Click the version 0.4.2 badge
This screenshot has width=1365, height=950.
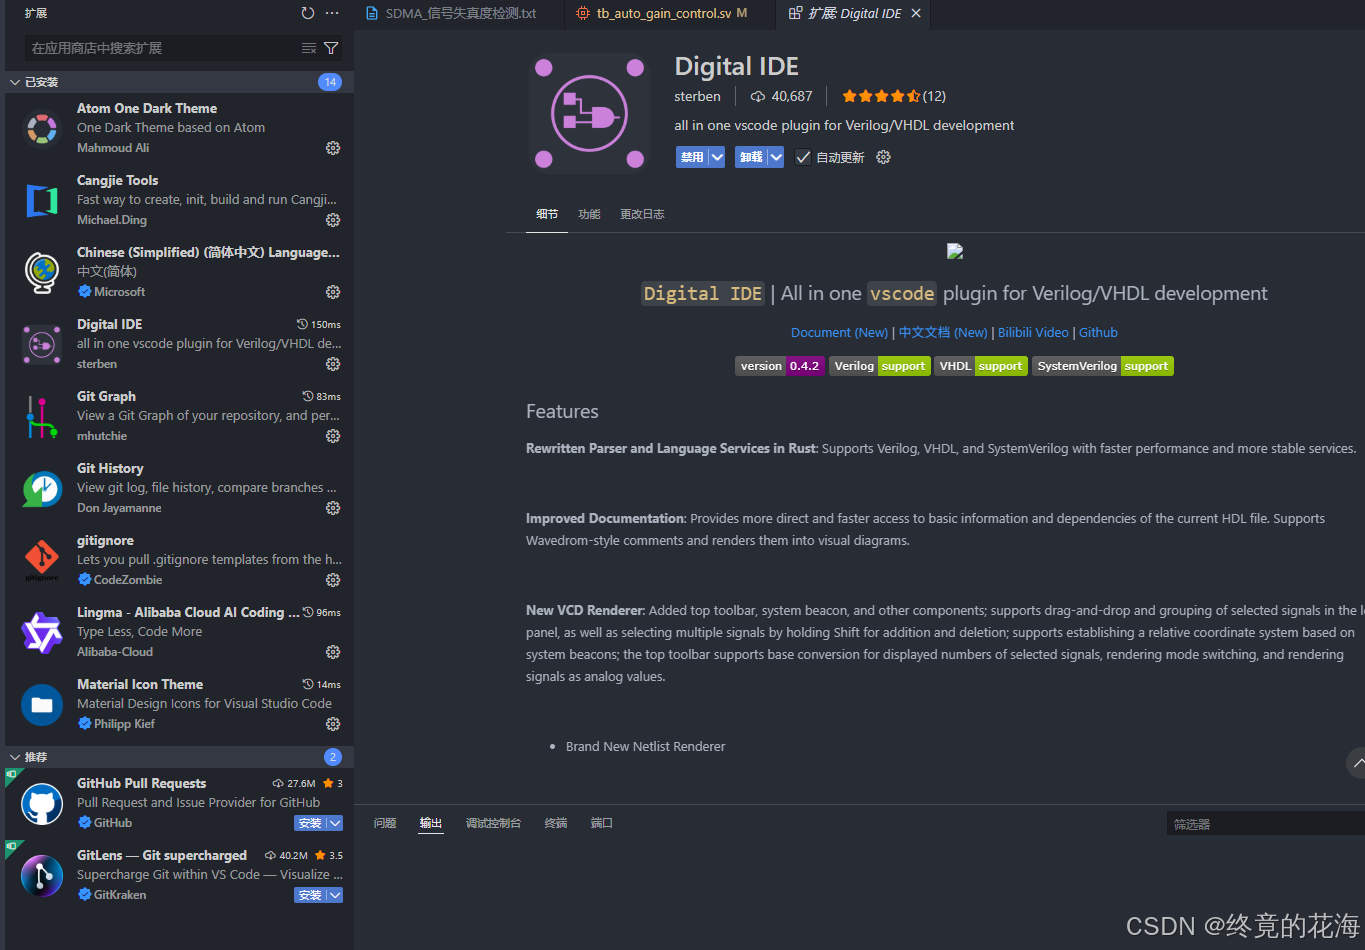pyautogui.click(x=779, y=366)
